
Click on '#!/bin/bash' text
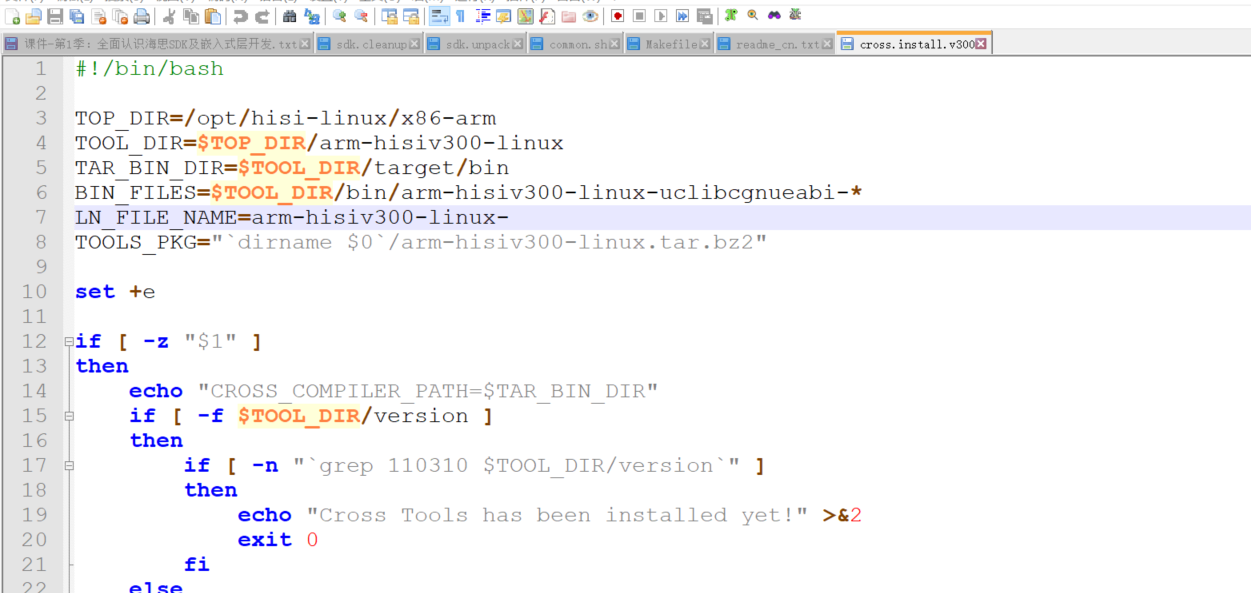point(149,69)
